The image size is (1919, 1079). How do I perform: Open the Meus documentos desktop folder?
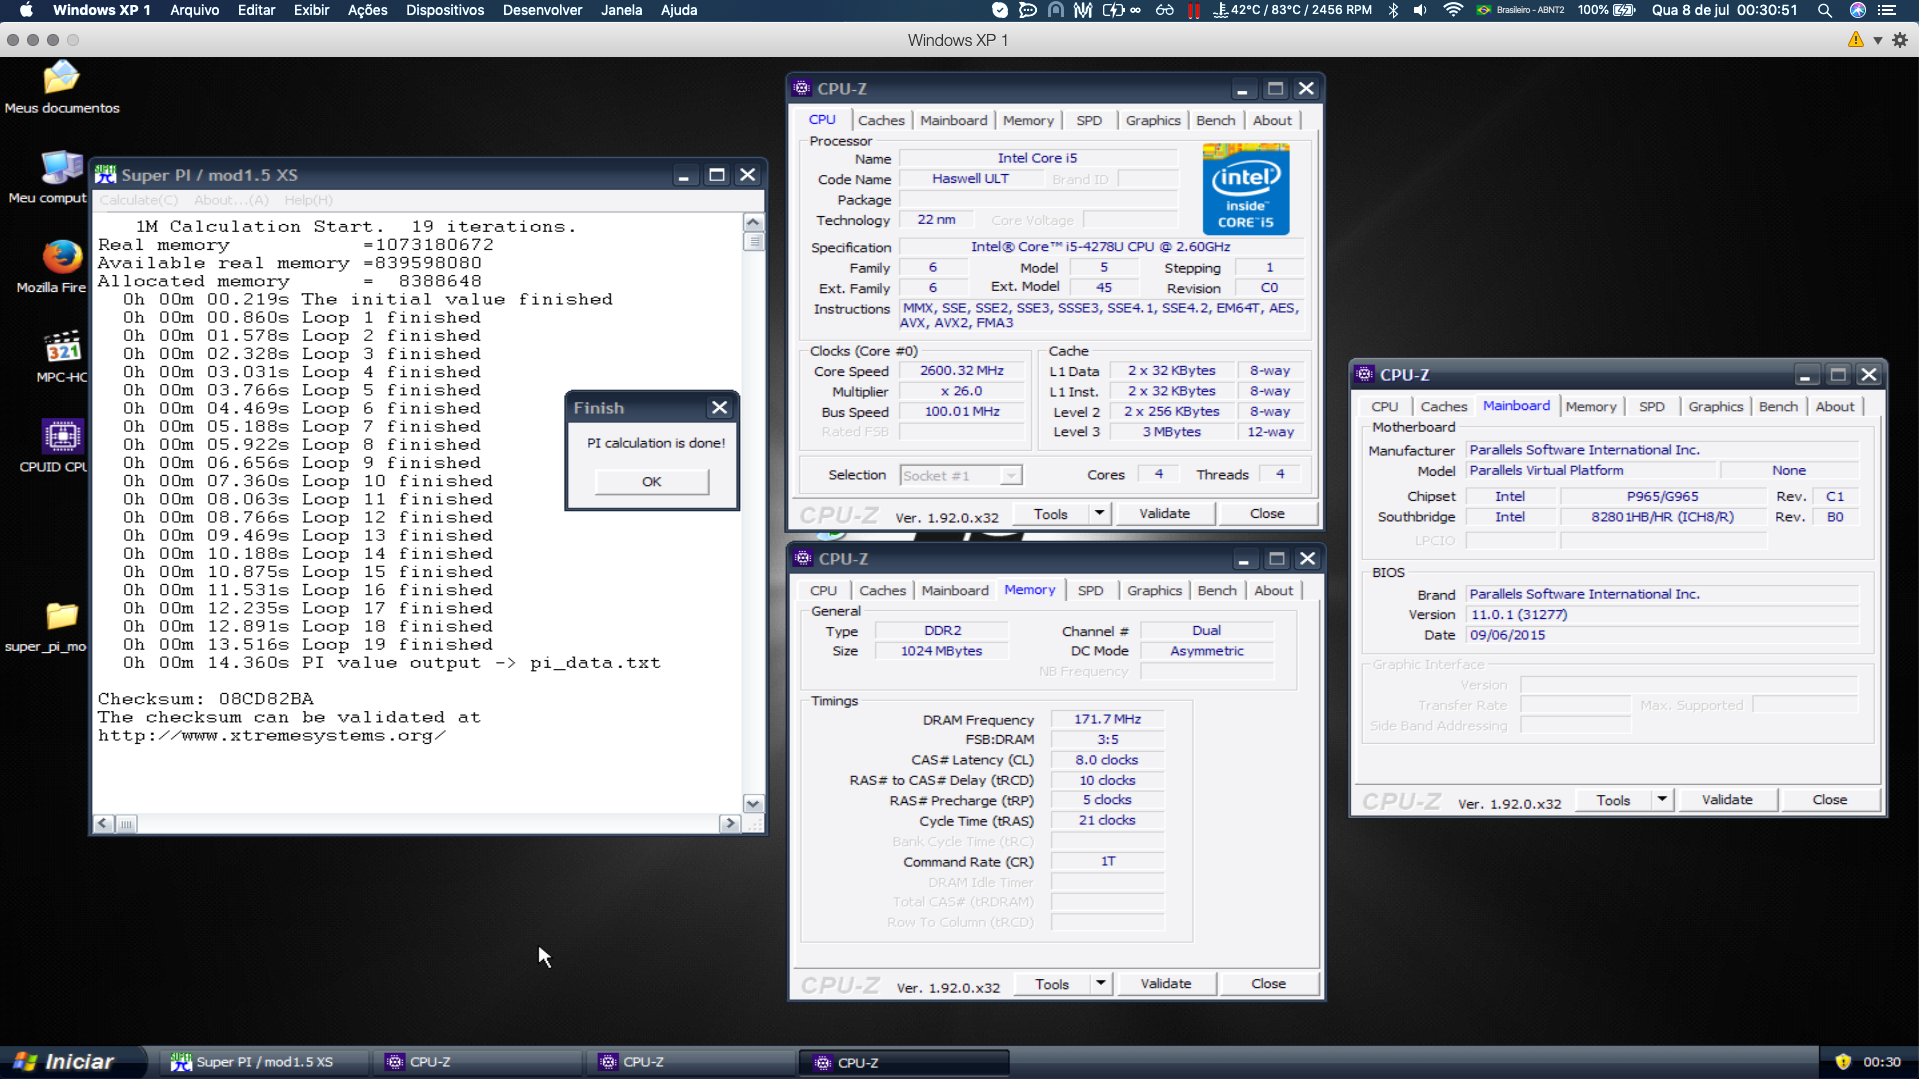pyautogui.click(x=61, y=87)
